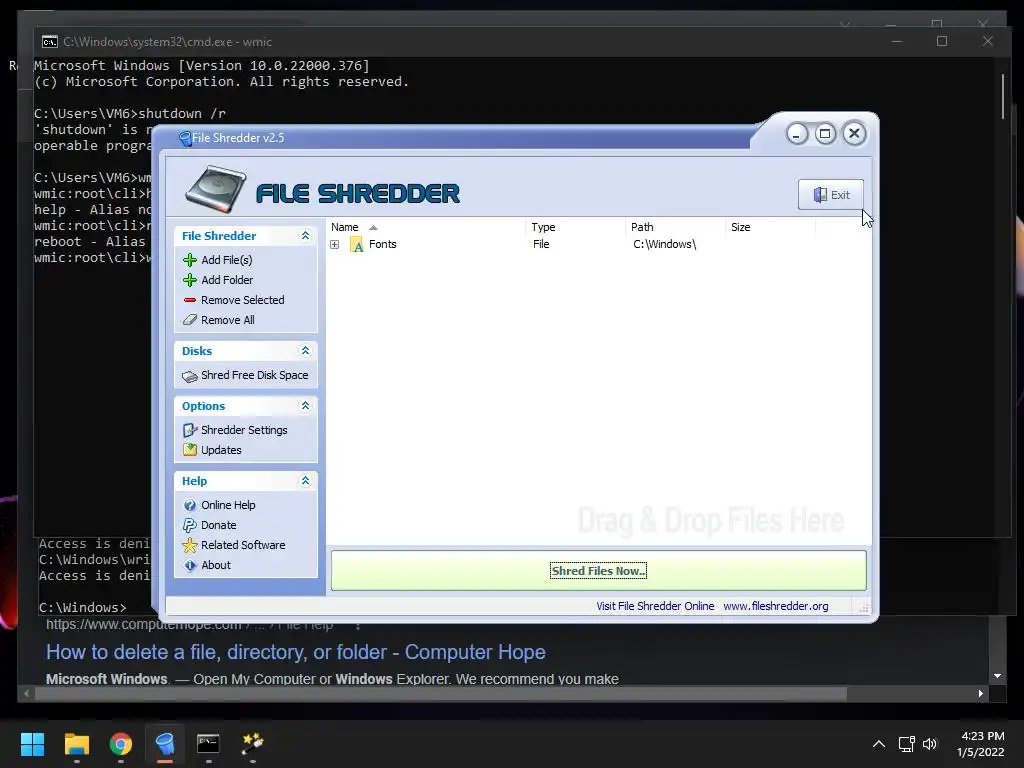Click the Online Help question mark icon
Viewport: 1024px width, 768px height.
pyautogui.click(x=190, y=505)
